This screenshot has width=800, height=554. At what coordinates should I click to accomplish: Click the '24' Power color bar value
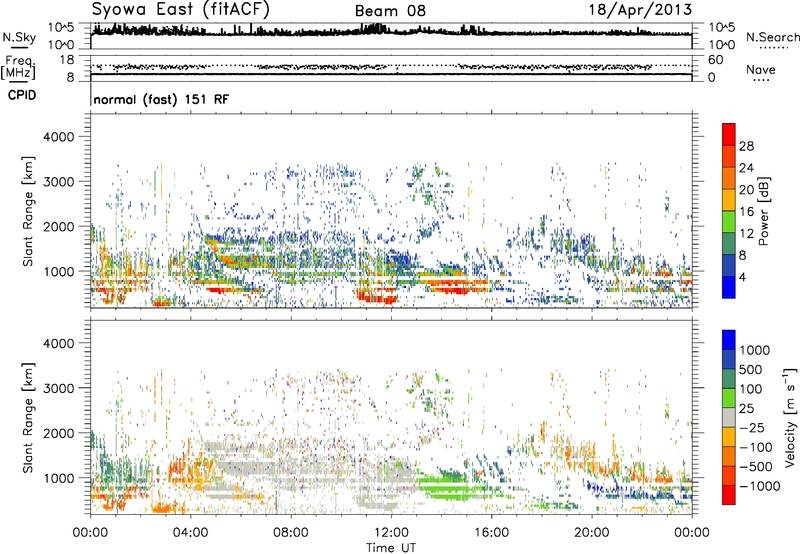coord(746,168)
